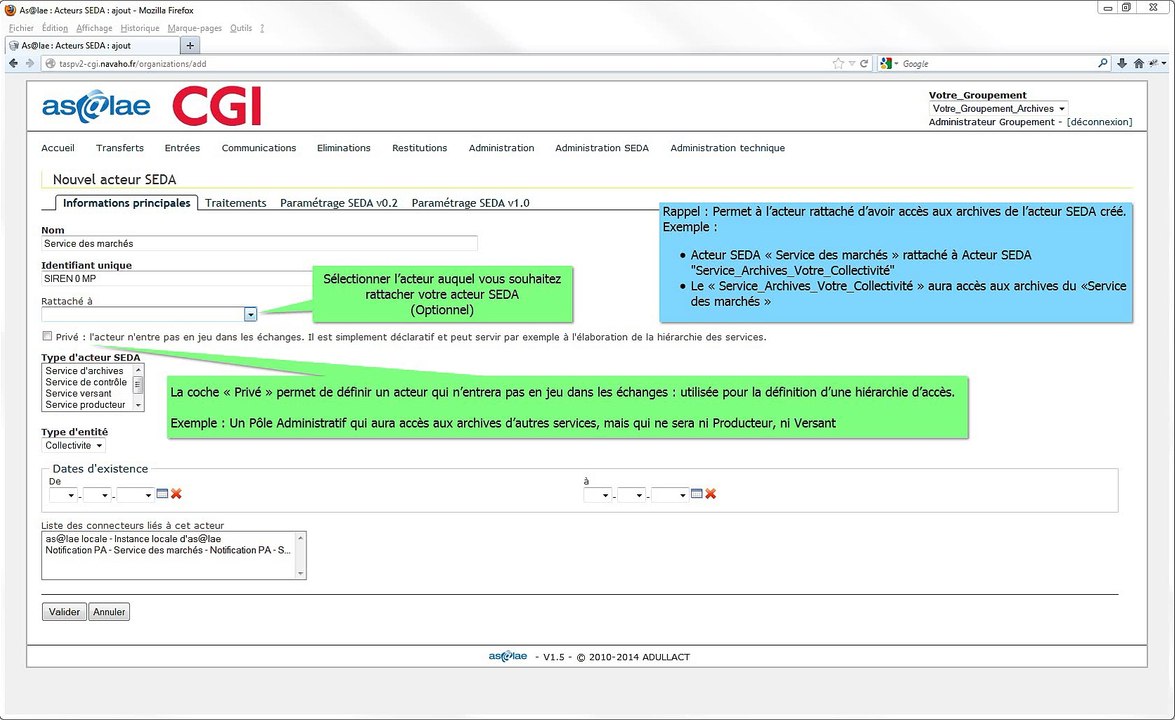Click the CGI logo
1175x720 pixels.
[217, 106]
